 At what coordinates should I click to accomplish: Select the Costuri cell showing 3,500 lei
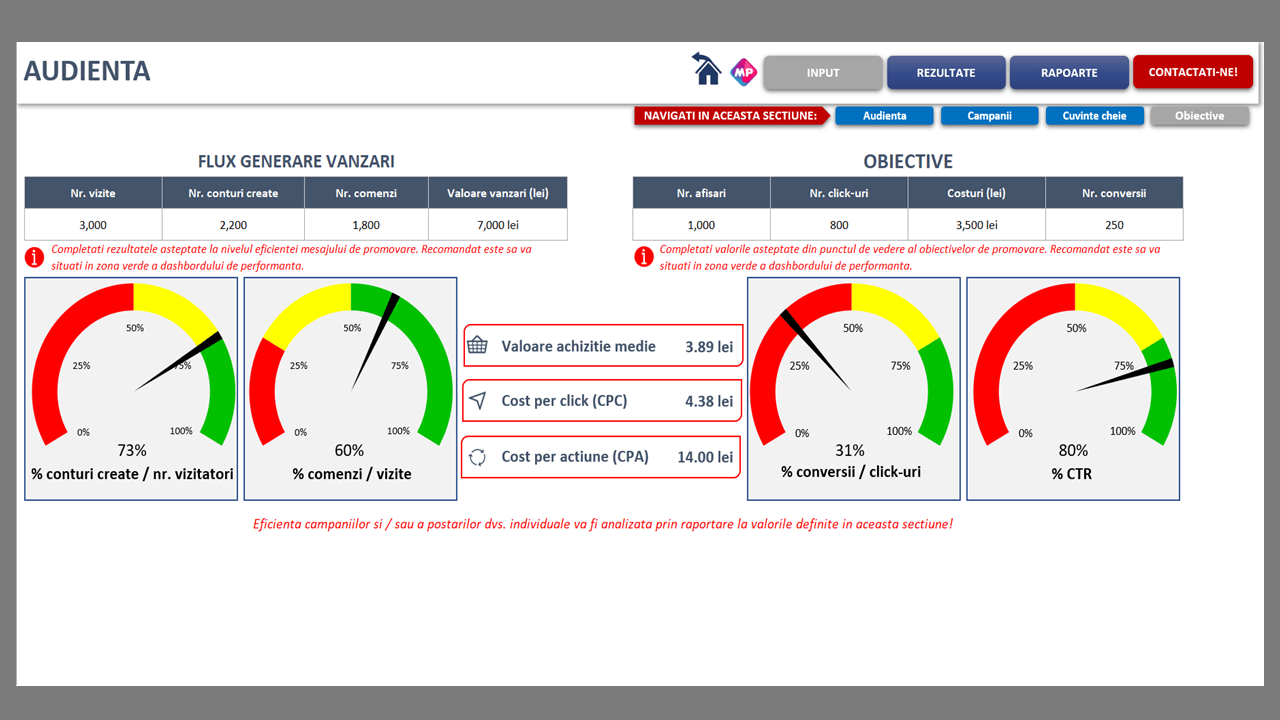click(x=976, y=225)
